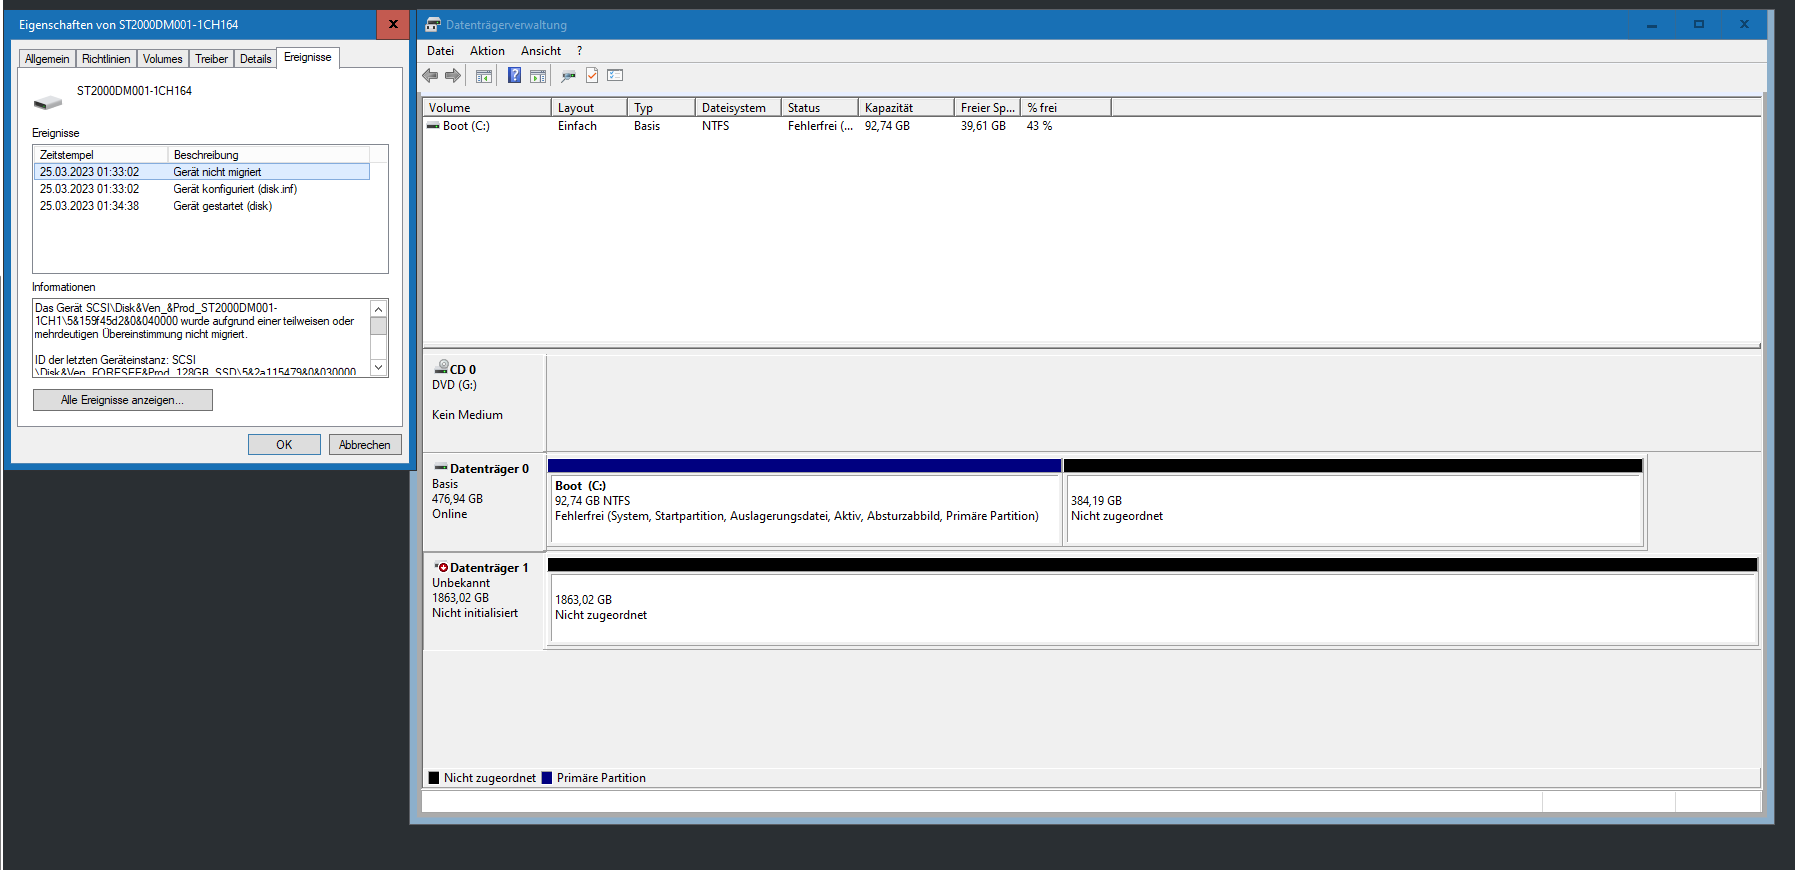Screen dimensions: 1795x870
Task: Switch to the Richtlinien tab
Action: pyautogui.click(x=106, y=59)
